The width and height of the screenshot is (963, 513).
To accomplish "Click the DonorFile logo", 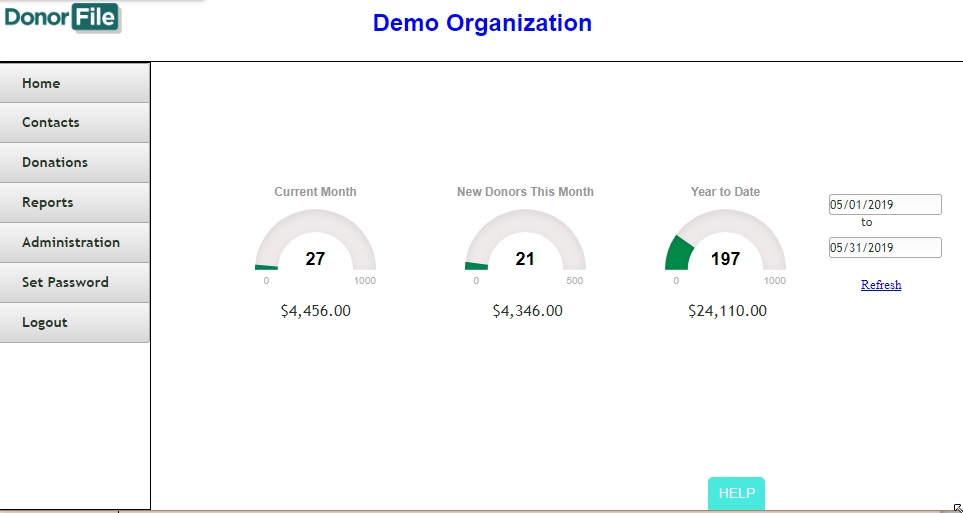I will pos(62,18).
